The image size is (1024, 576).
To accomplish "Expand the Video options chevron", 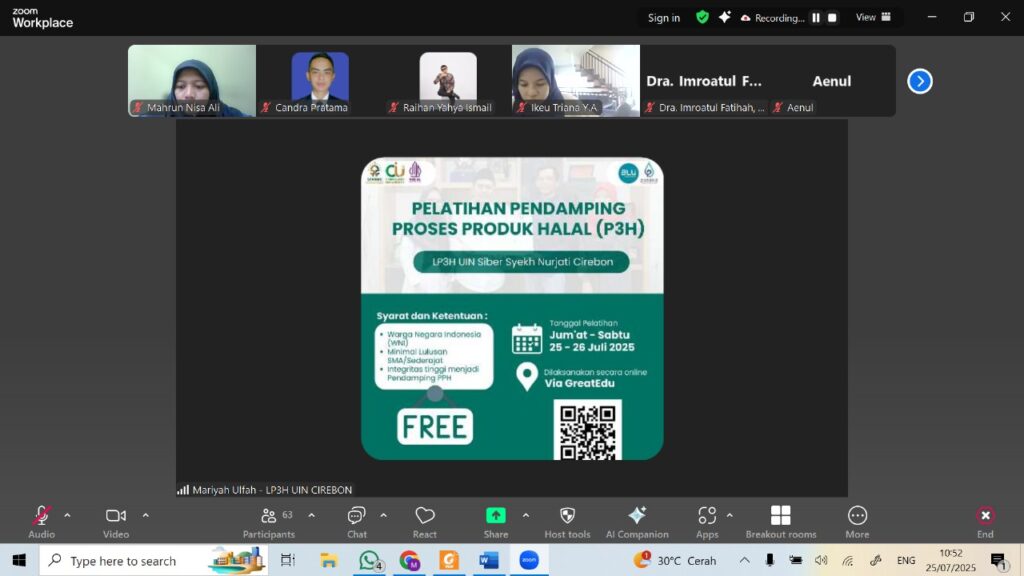I will (x=145, y=516).
